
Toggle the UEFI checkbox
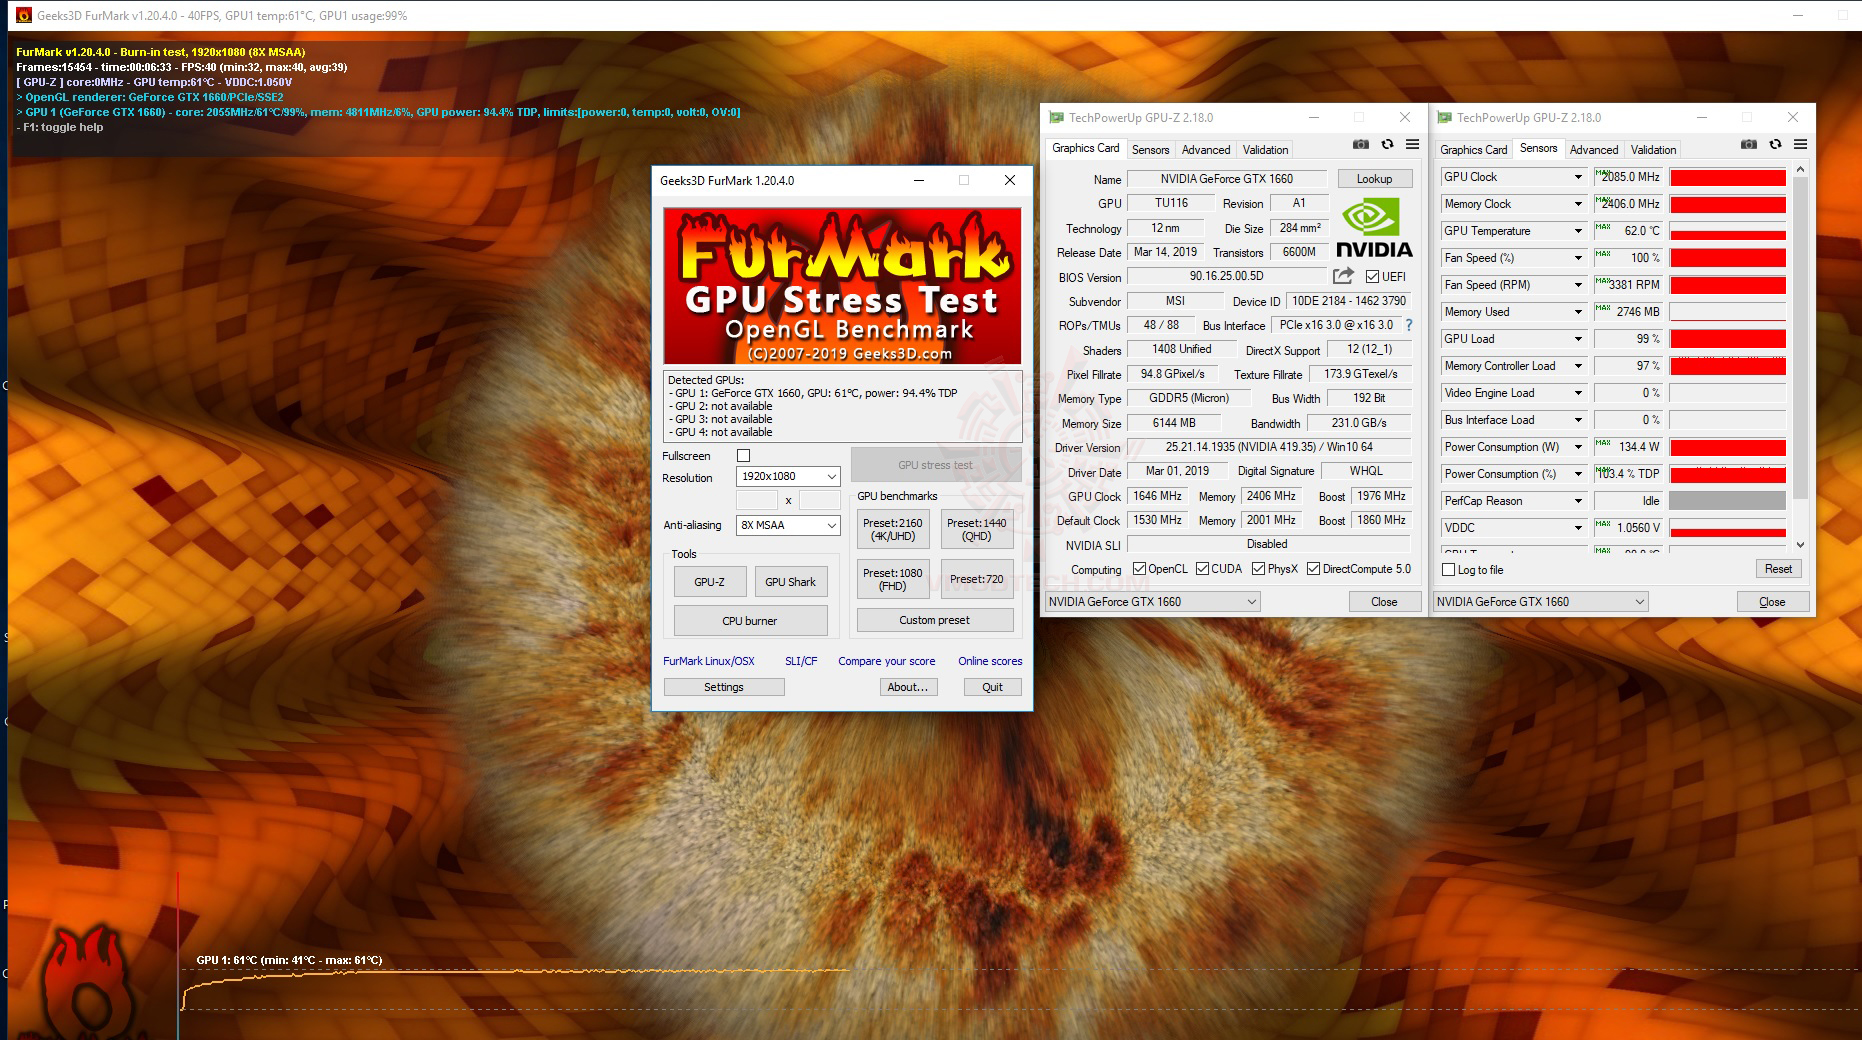[x=1372, y=277]
